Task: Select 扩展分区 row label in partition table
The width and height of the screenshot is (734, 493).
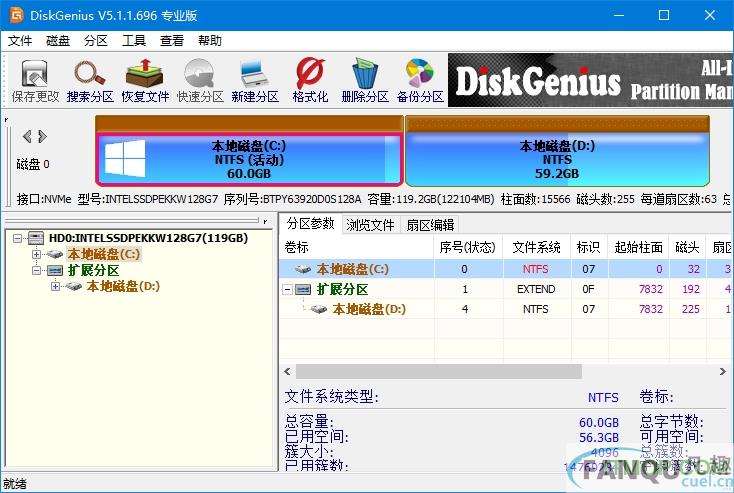Action: [342, 289]
